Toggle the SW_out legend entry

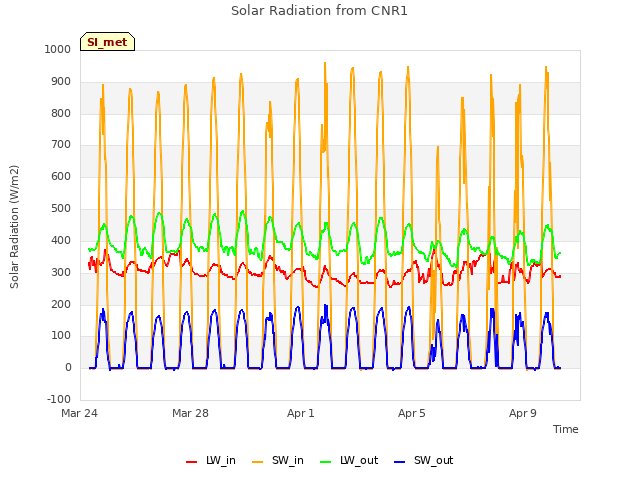pyautogui.click(x=424, y=460)
